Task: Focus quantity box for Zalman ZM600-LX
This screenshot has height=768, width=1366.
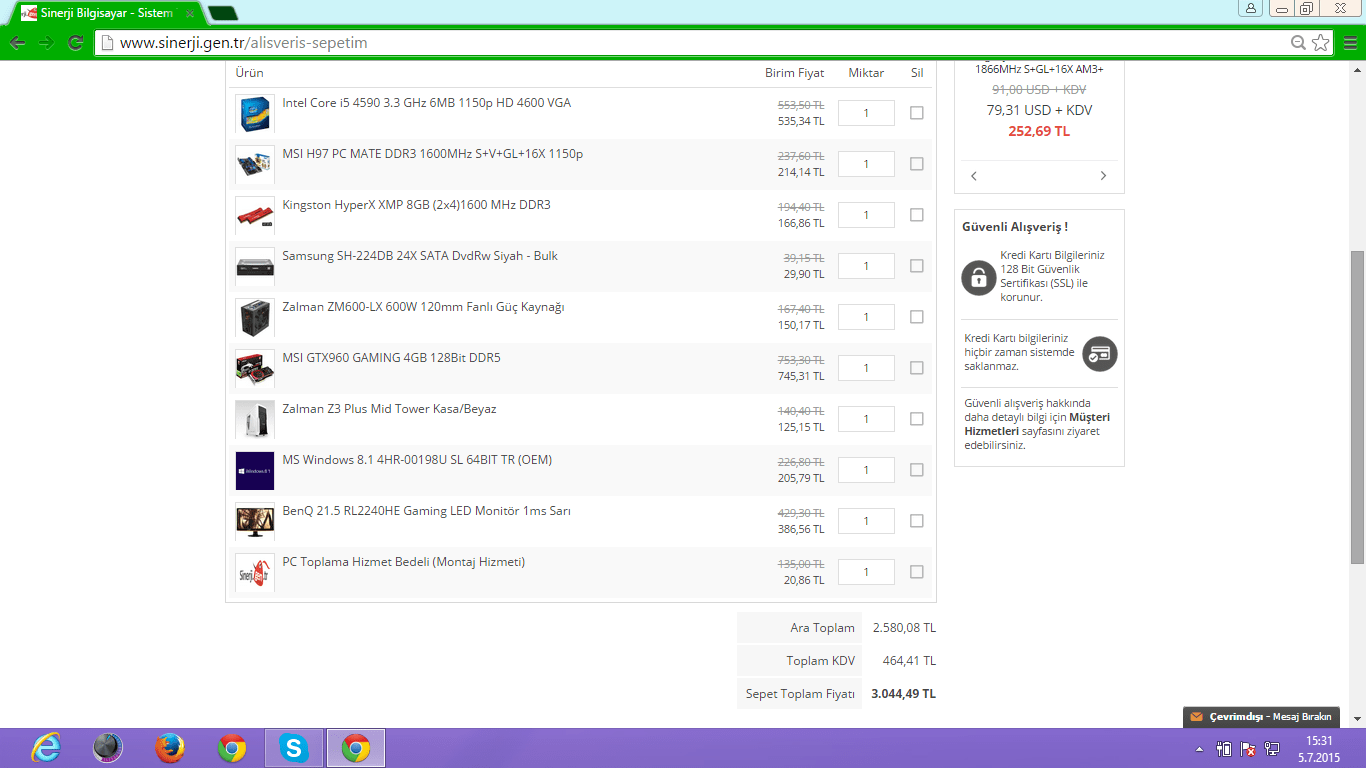Action: pyautogui.click(x=866, y=317)
